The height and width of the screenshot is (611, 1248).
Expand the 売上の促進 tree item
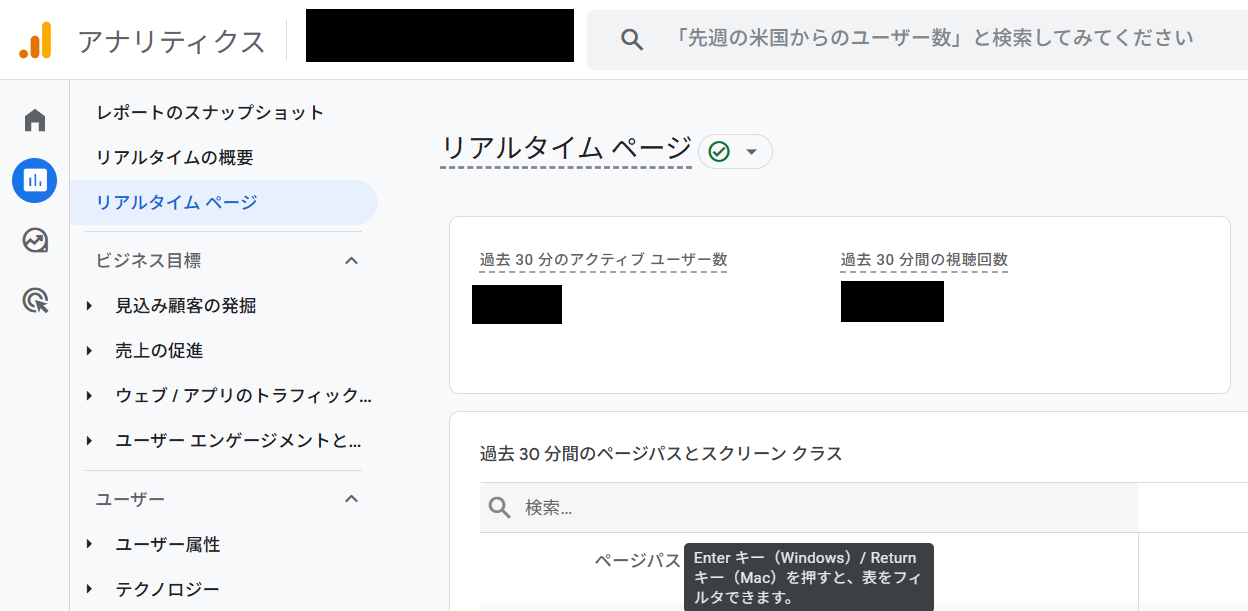90,351
